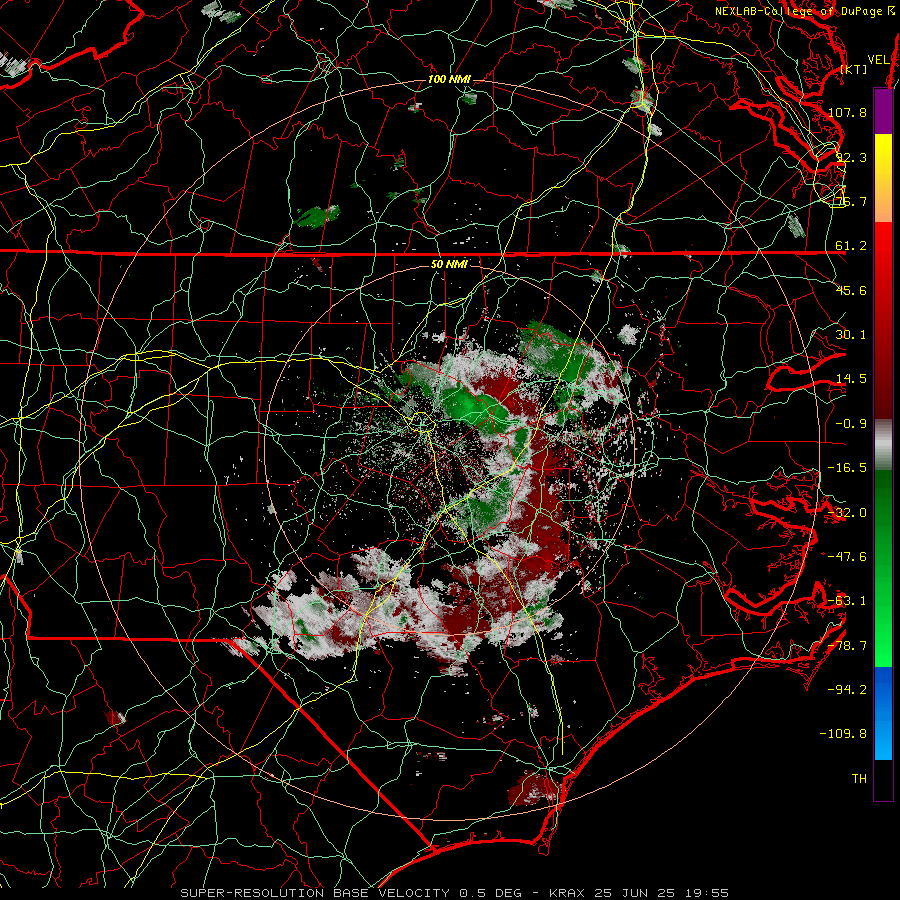Click the 50 NMI range ring label
The width and height of the screenshot is (900, 900).
(x=449, y=265)
